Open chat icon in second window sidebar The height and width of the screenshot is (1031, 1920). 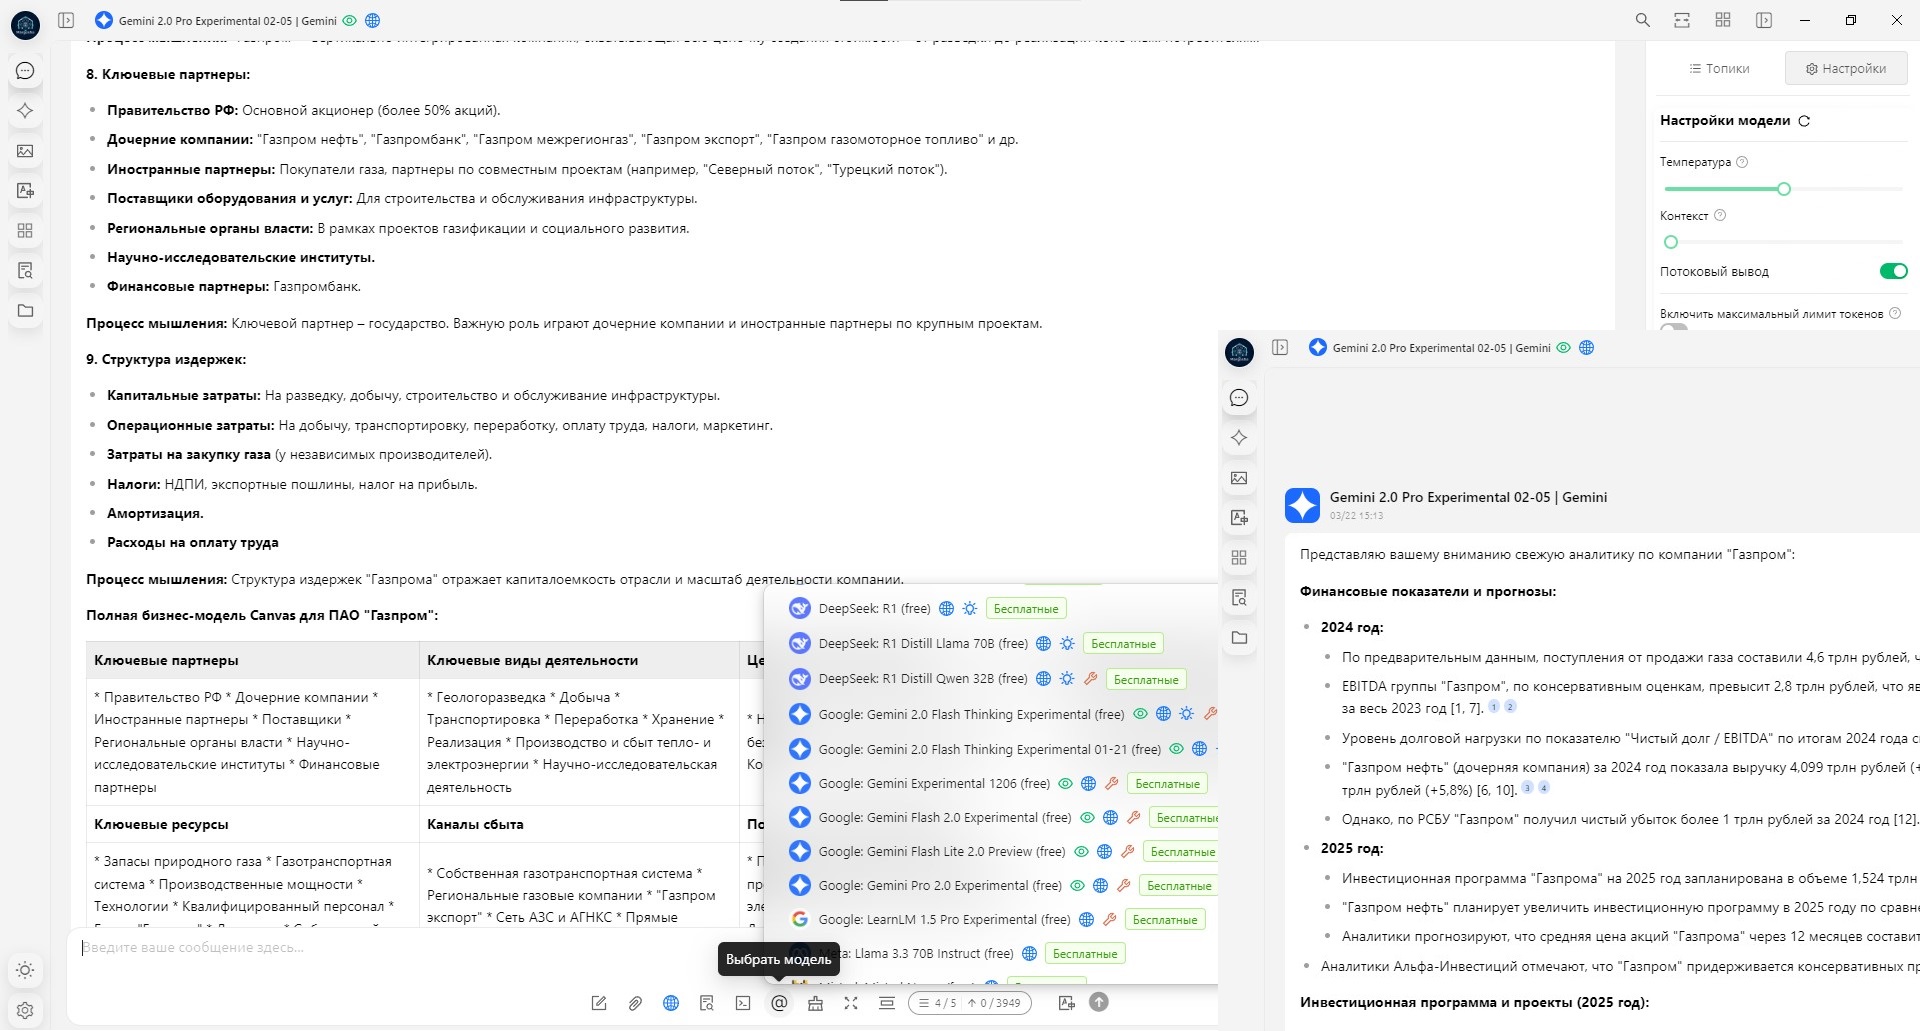[x=1239, y=398]
